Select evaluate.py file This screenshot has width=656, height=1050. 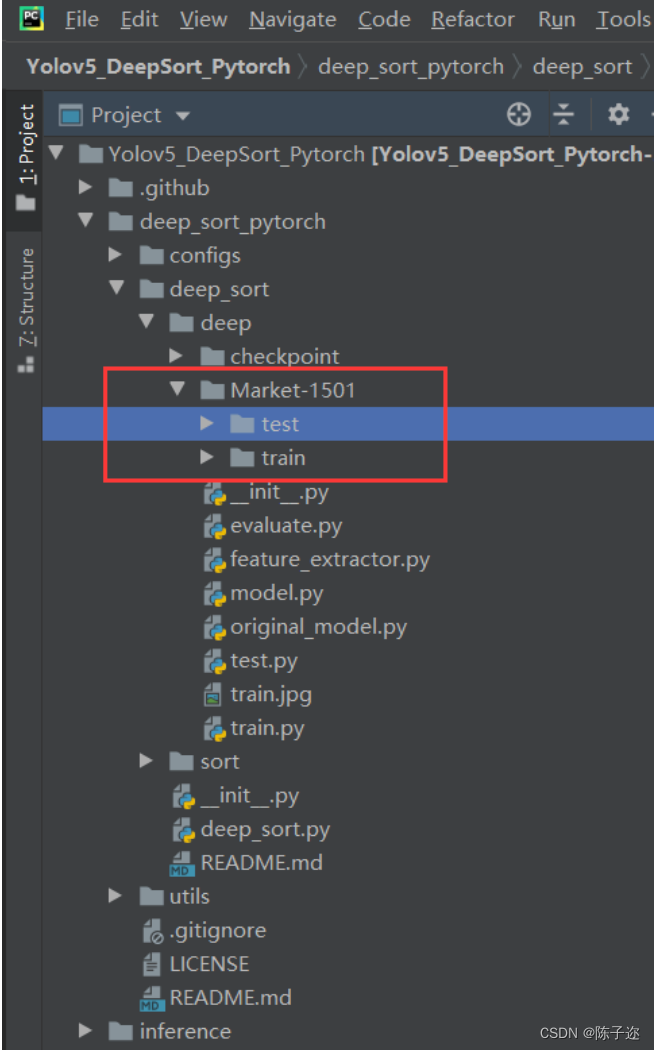[273, 526]
